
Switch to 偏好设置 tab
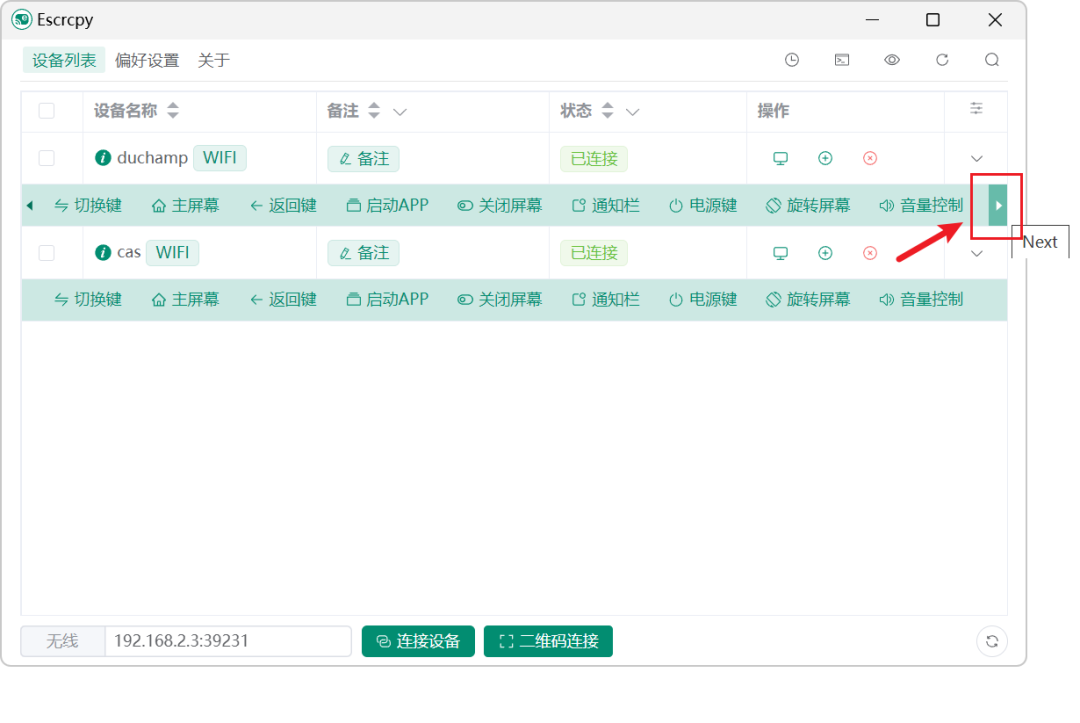(147, 60)
